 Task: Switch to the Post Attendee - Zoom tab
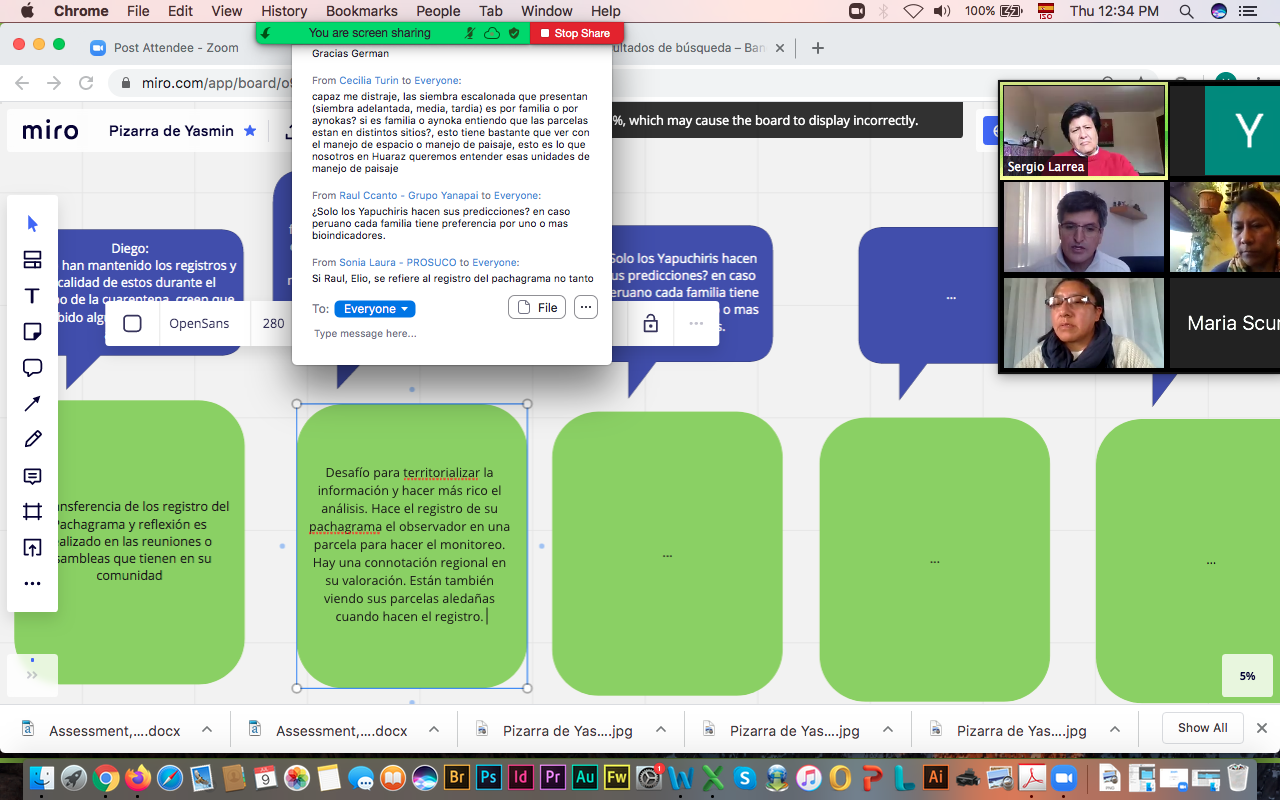(x=176, y=48)
